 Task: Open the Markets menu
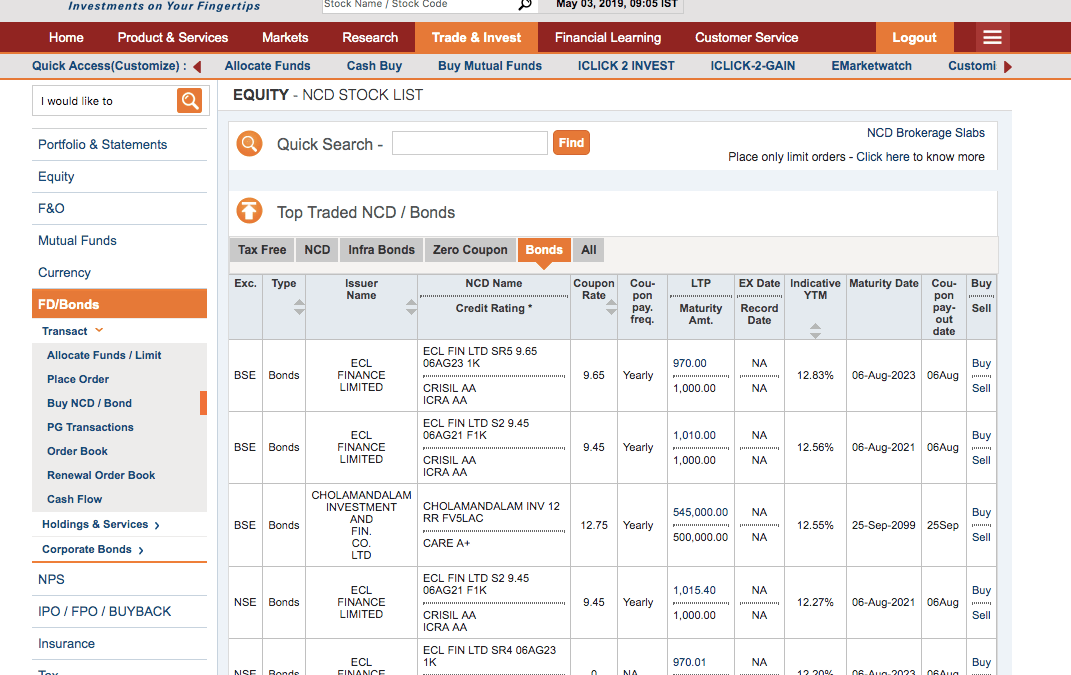(x=285, y=38)
